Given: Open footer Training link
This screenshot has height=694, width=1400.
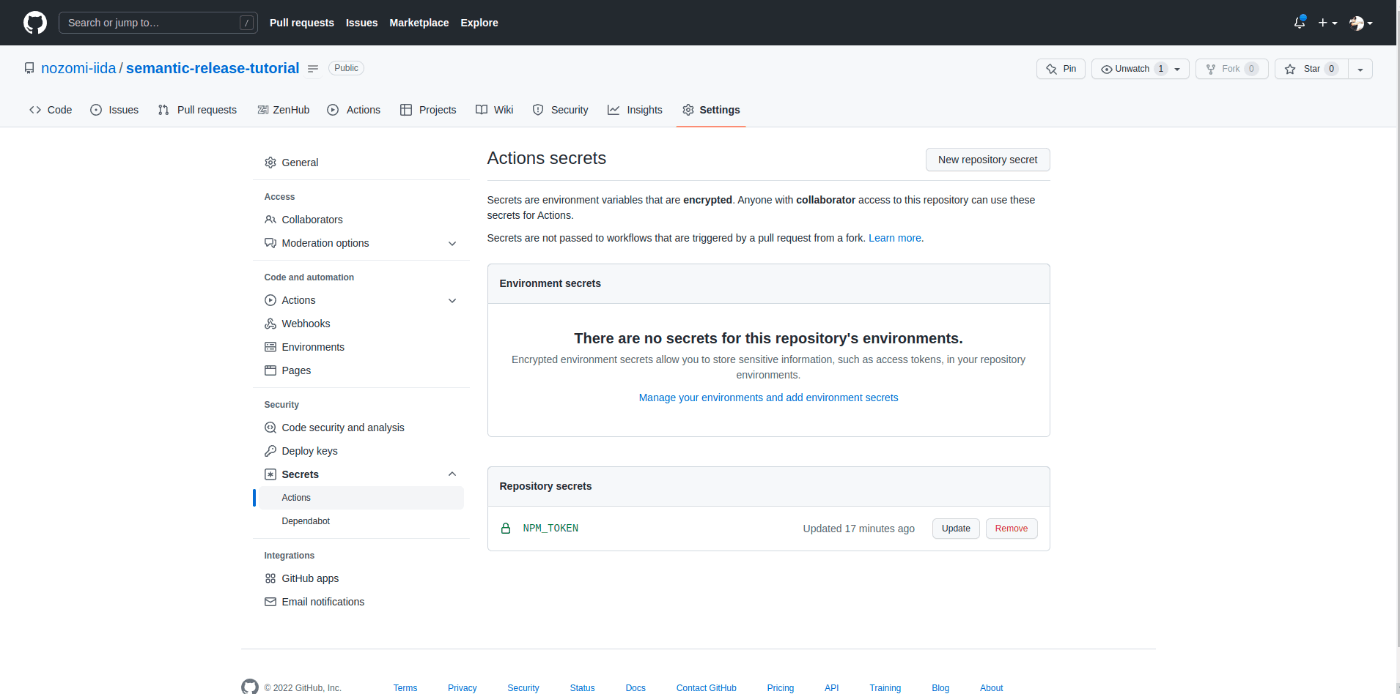Looking at the screenshot, I should pyautogui.click(x=885, y=688).
